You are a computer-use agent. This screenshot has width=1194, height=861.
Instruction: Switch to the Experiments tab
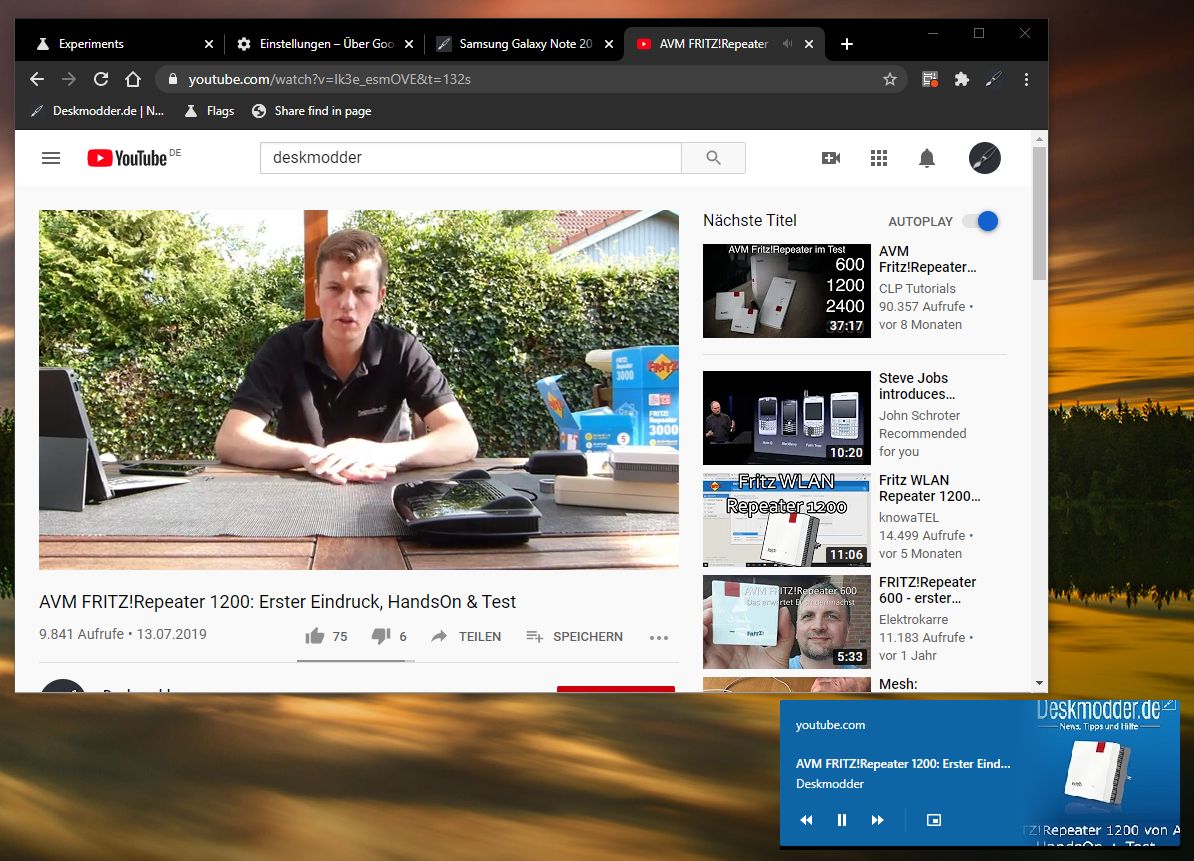(120, 44)
